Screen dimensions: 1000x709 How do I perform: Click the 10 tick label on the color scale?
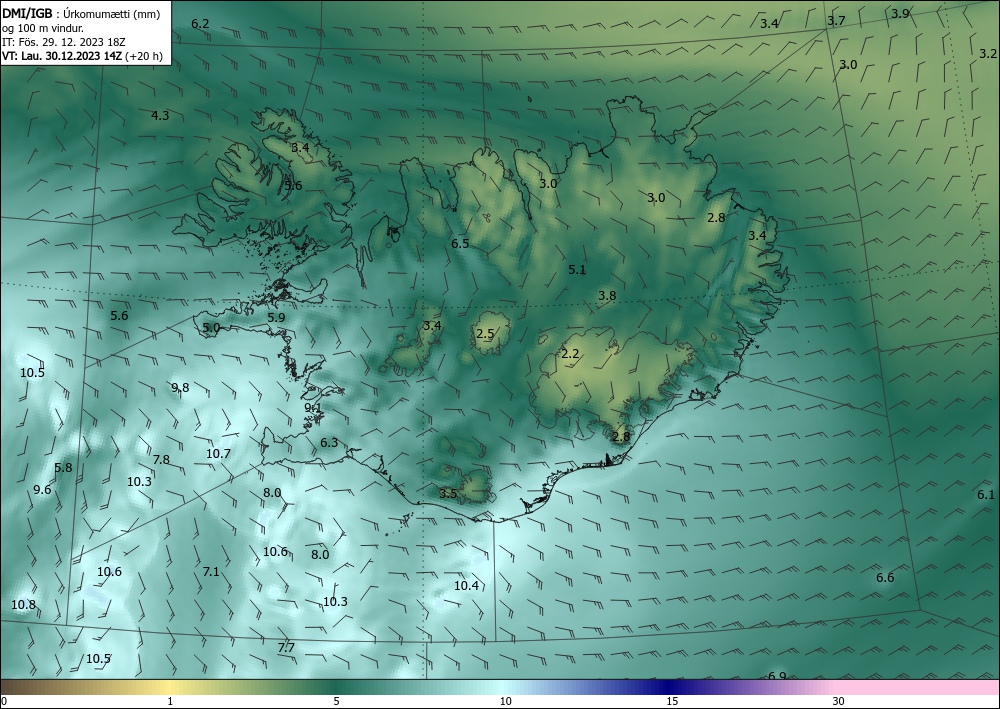pyautogui.click(x=506, y=701)
